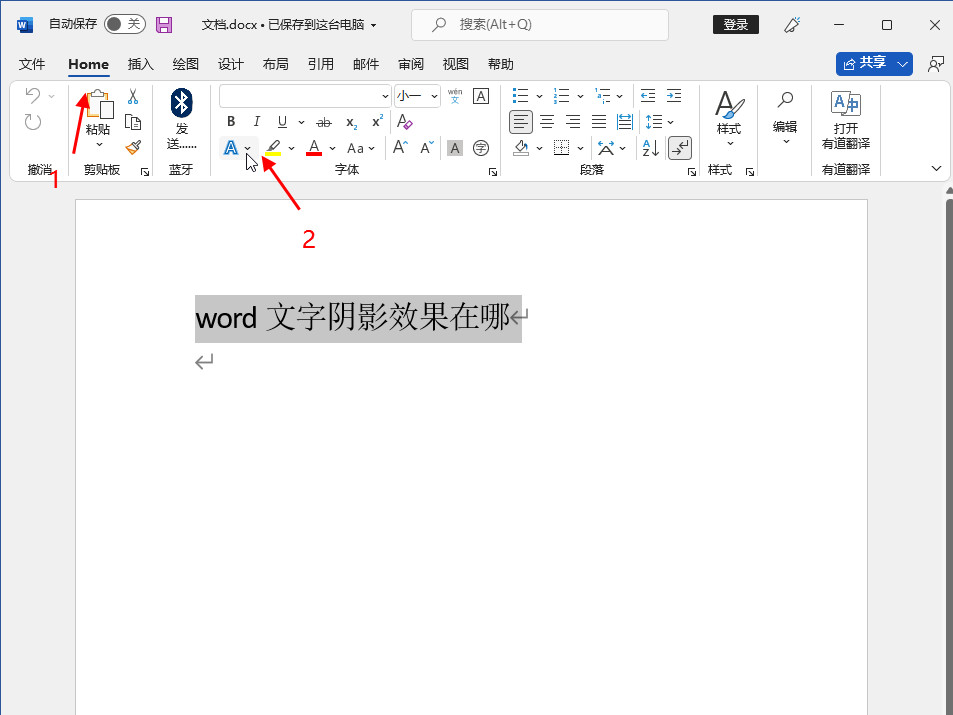Select the Format Painter brush
The image size is (953, 715).
click(133, 148)
